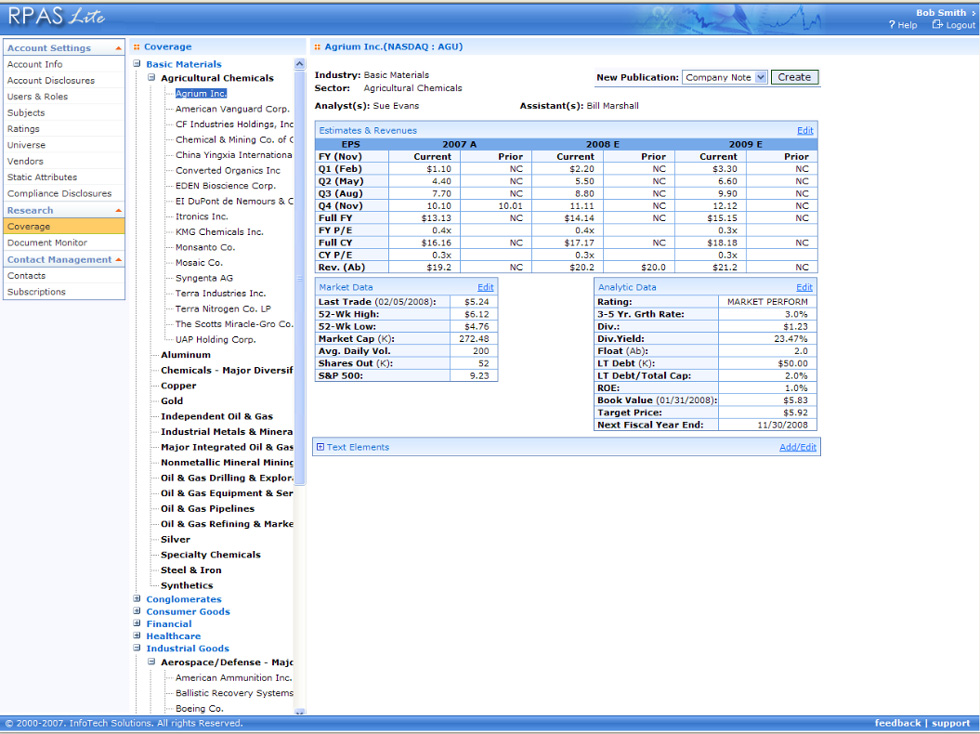Select CF Industries Holdings in tree
This screenshot has height=734, width=980.
coord(234,124)
